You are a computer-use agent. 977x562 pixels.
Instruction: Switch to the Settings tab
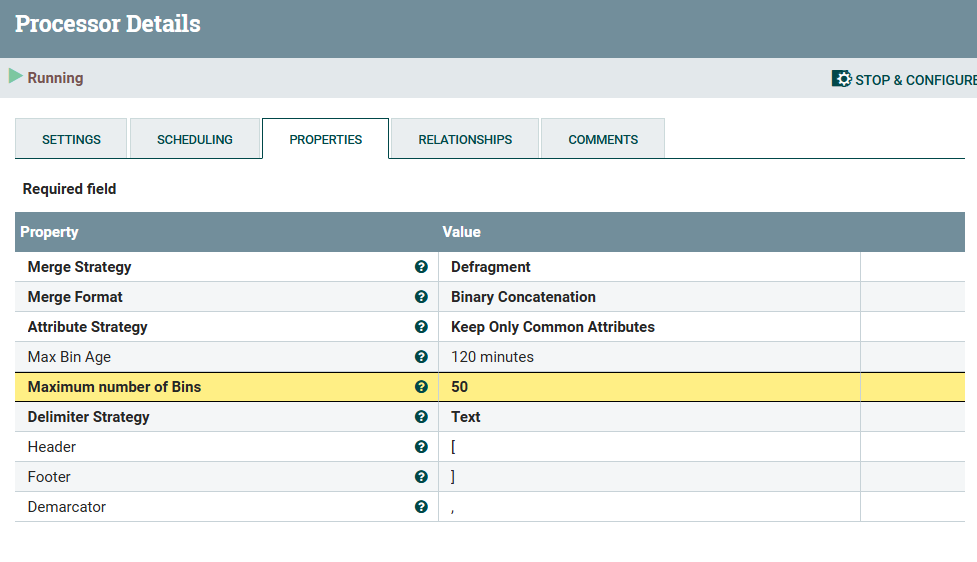[x=71, y=138]
